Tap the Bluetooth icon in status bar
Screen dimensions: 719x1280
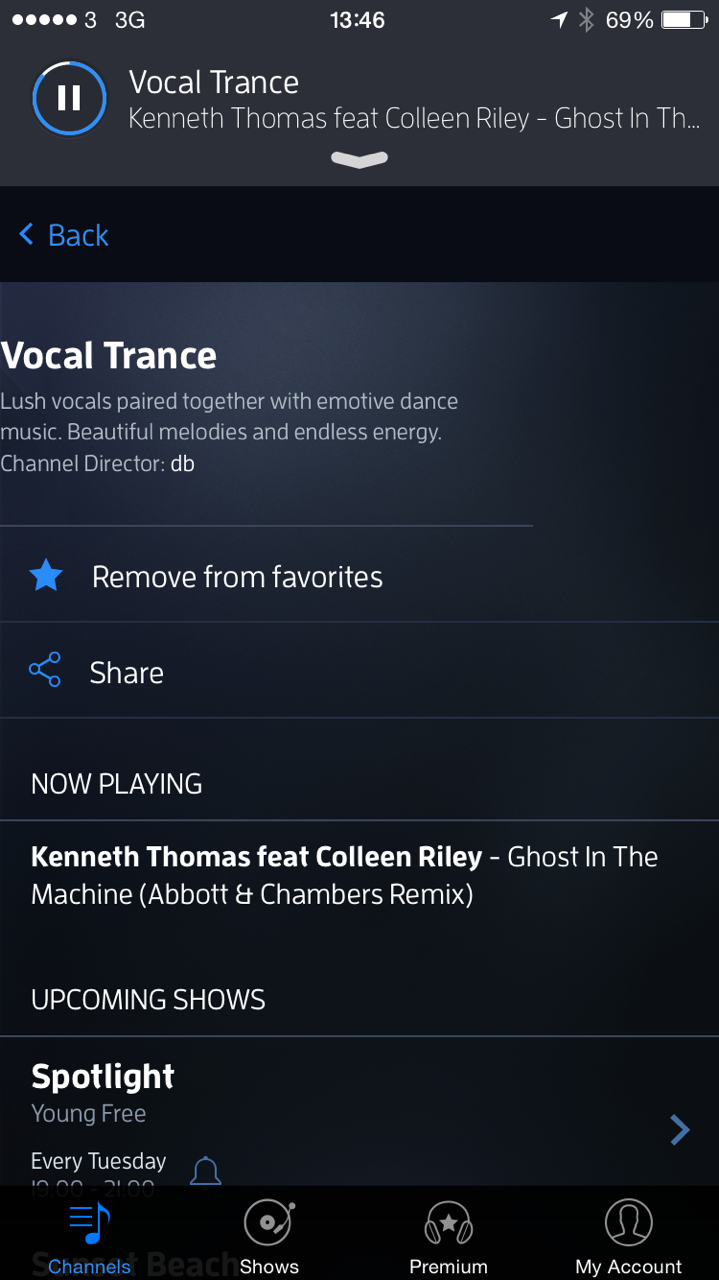click(587, 20)
